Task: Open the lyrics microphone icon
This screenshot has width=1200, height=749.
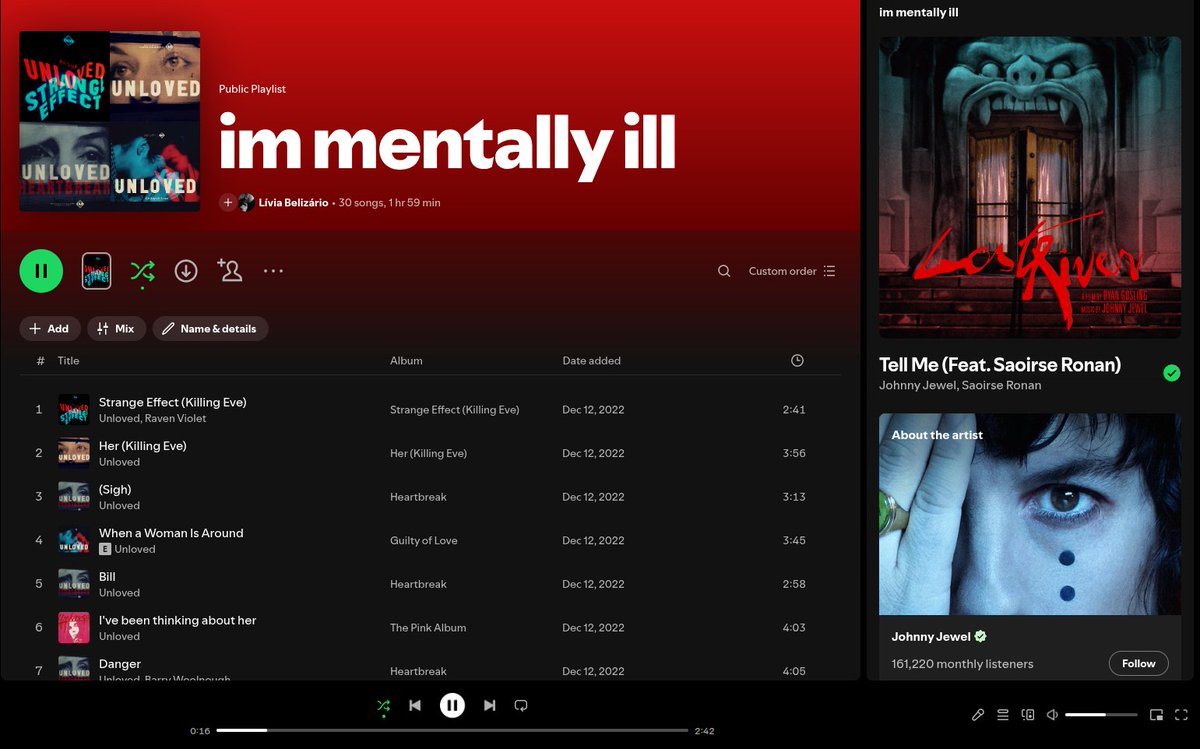Action: click(x=978, y=715)
